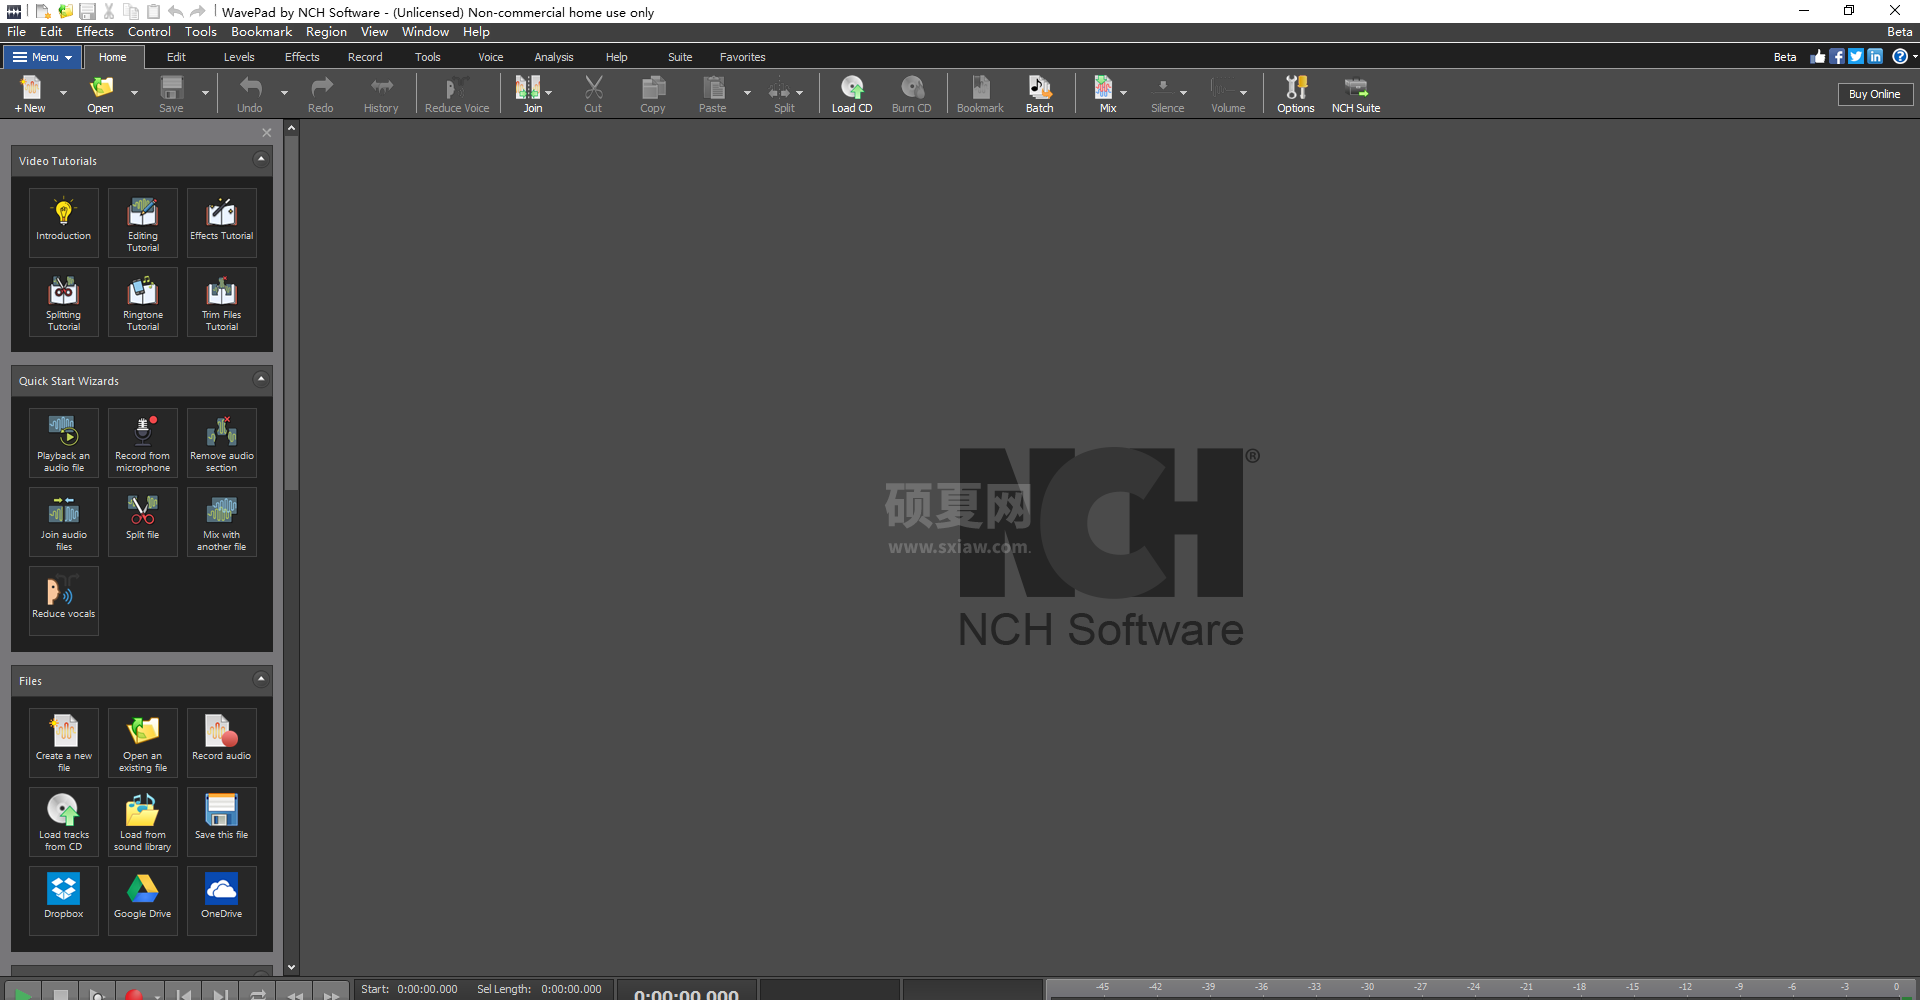Screen dimensions: 1920x1000
Task: Open the History toolbar icon
Action: (x=381, y=94)
